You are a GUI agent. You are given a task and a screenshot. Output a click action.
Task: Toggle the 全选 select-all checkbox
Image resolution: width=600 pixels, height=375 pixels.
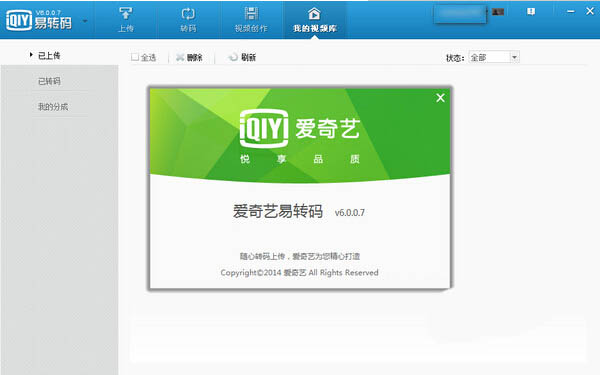[135, 57]
